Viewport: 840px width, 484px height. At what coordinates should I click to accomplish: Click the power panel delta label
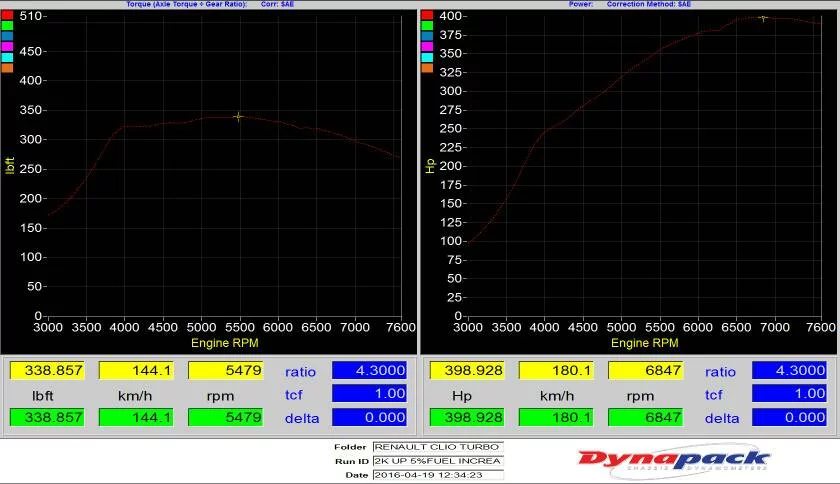(722, 418)
